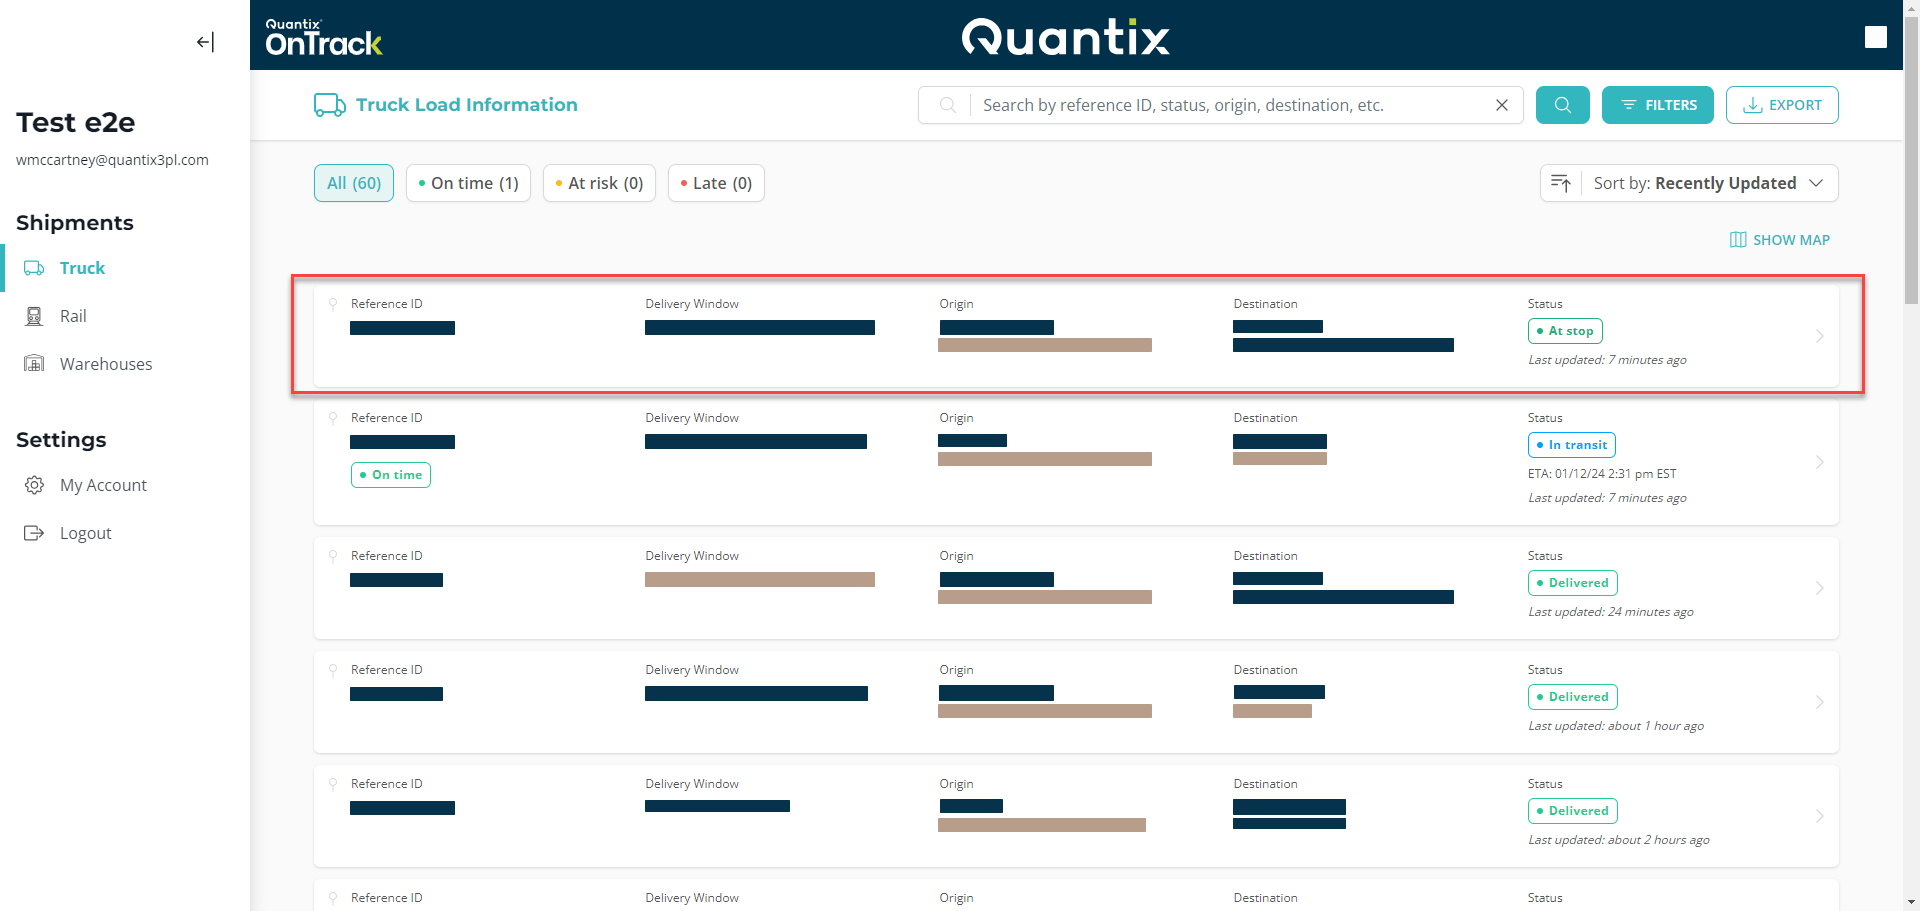1920x911 pixels.
Task: Click the location pin on the first shipment
Action: coord(333,304)
